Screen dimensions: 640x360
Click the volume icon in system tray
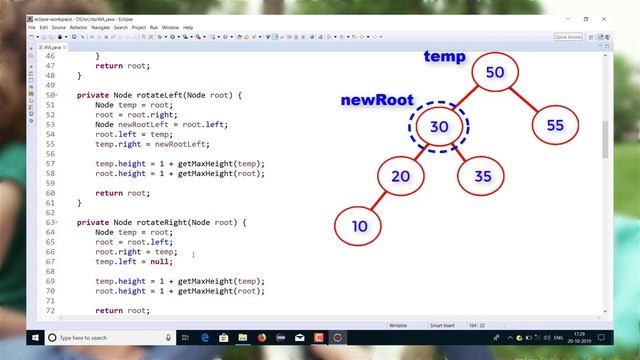coord(547,338)
